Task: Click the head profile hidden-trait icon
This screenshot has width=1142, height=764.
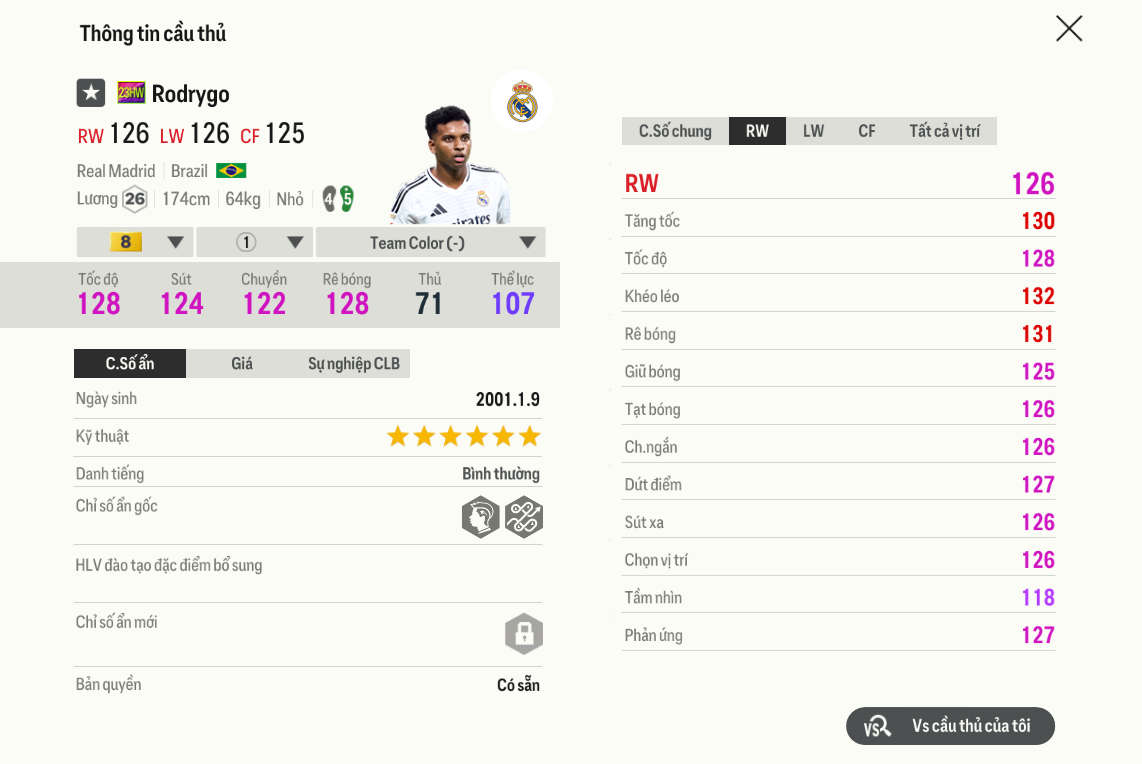Action: (x=481, y=517)
